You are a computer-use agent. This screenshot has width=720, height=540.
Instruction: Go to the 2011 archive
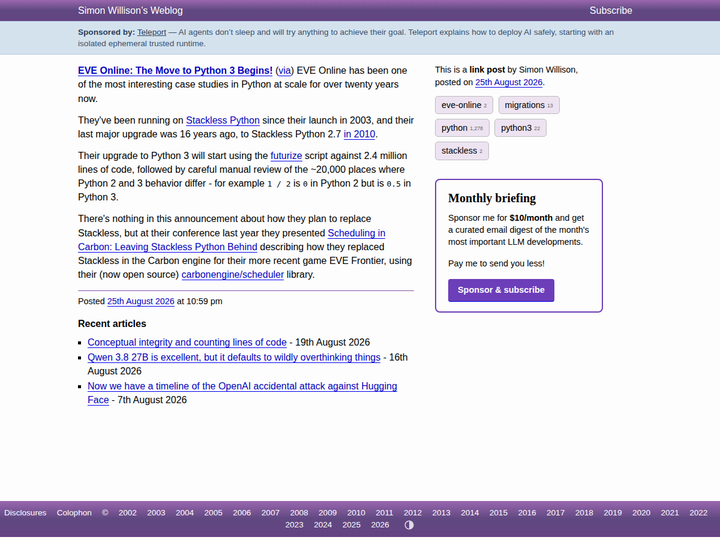384,513
